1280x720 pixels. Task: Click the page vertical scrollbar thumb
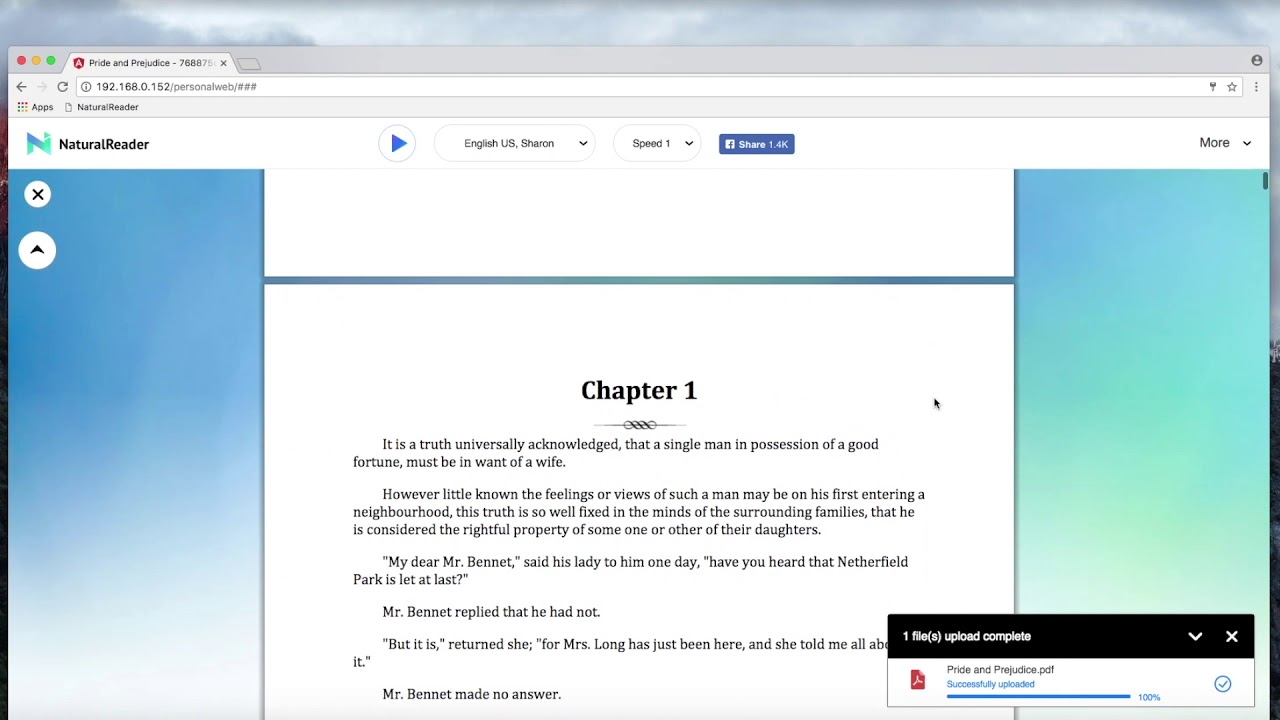point(1265,181)
